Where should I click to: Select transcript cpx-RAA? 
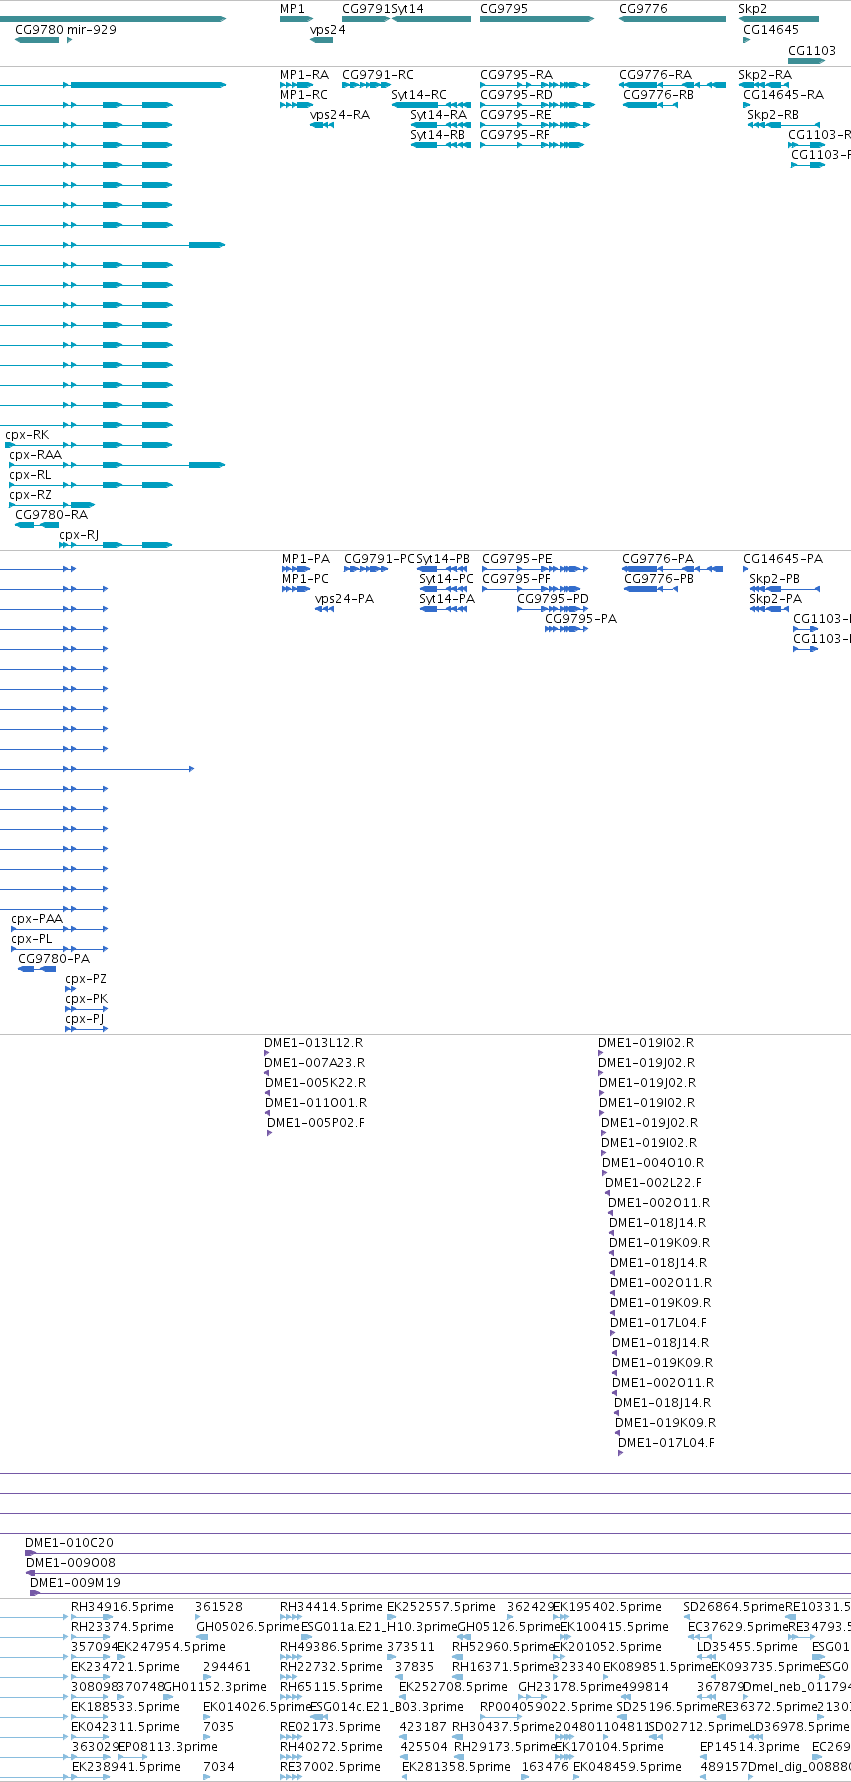(x=36, y=455)
